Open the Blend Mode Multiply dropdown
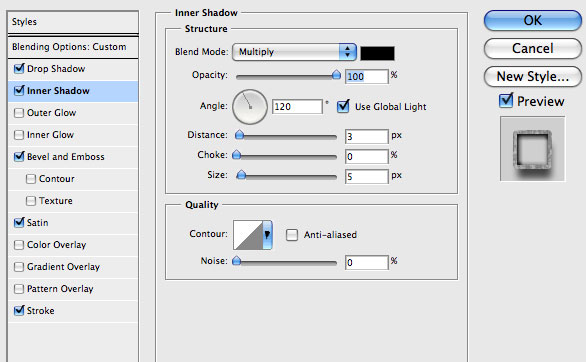This screenshot has height=362, width=586. pyautogui.click(x=294, y=52)
